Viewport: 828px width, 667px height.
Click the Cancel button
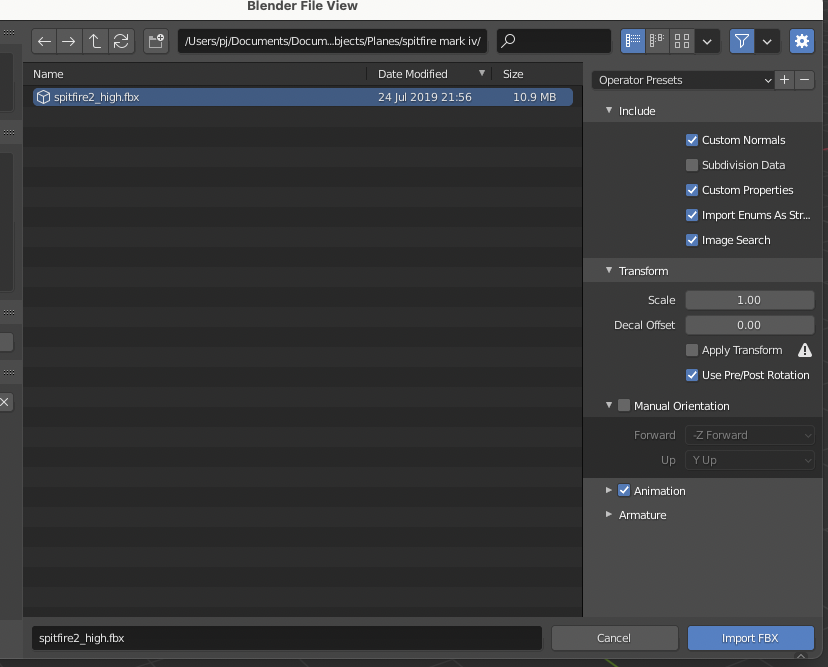tap(614, 638)
